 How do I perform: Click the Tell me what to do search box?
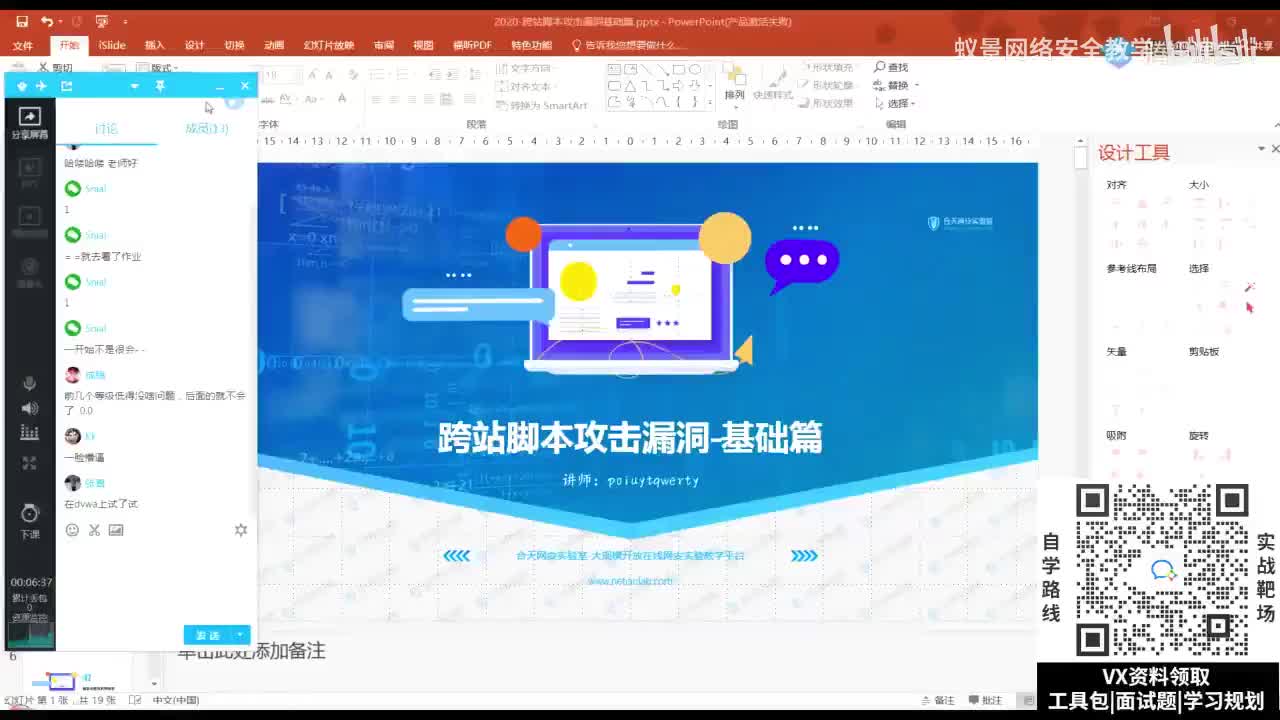pos(630,45)
